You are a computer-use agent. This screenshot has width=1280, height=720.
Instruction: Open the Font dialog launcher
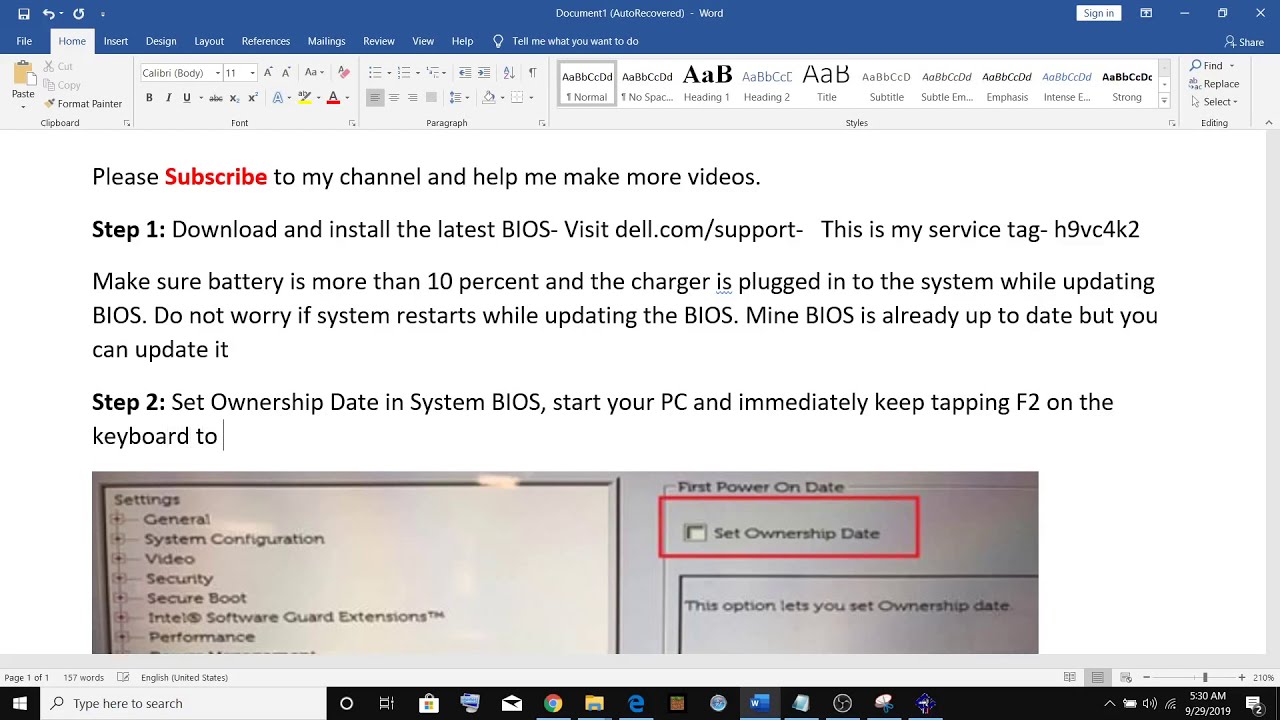[352, 123]
